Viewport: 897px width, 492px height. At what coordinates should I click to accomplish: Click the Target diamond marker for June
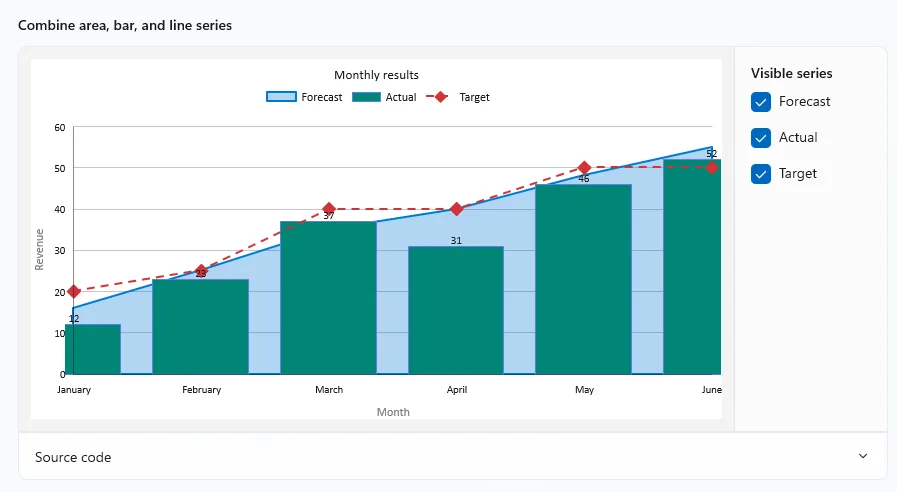coord(712,168)
